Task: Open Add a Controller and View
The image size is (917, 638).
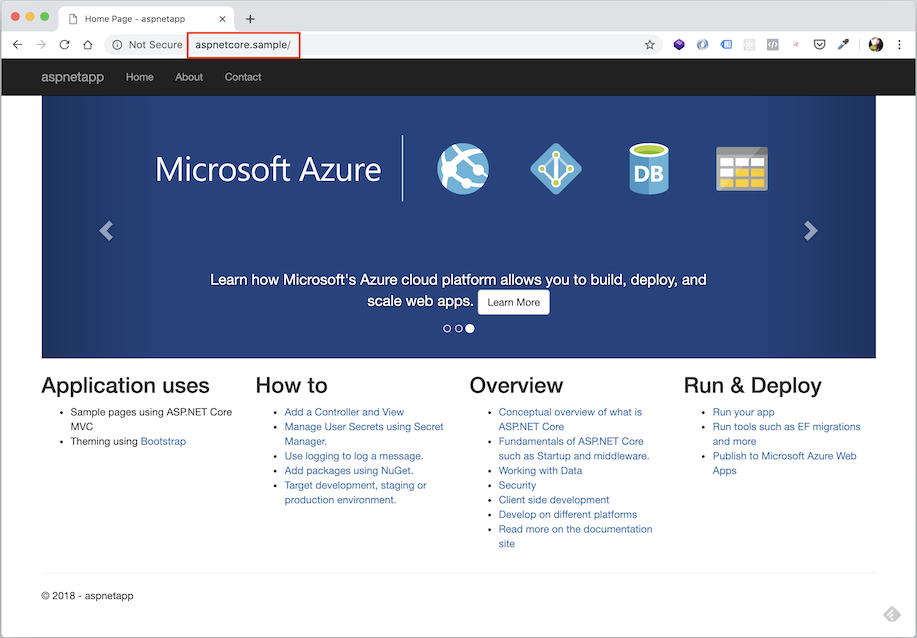Action: (344, 412)
